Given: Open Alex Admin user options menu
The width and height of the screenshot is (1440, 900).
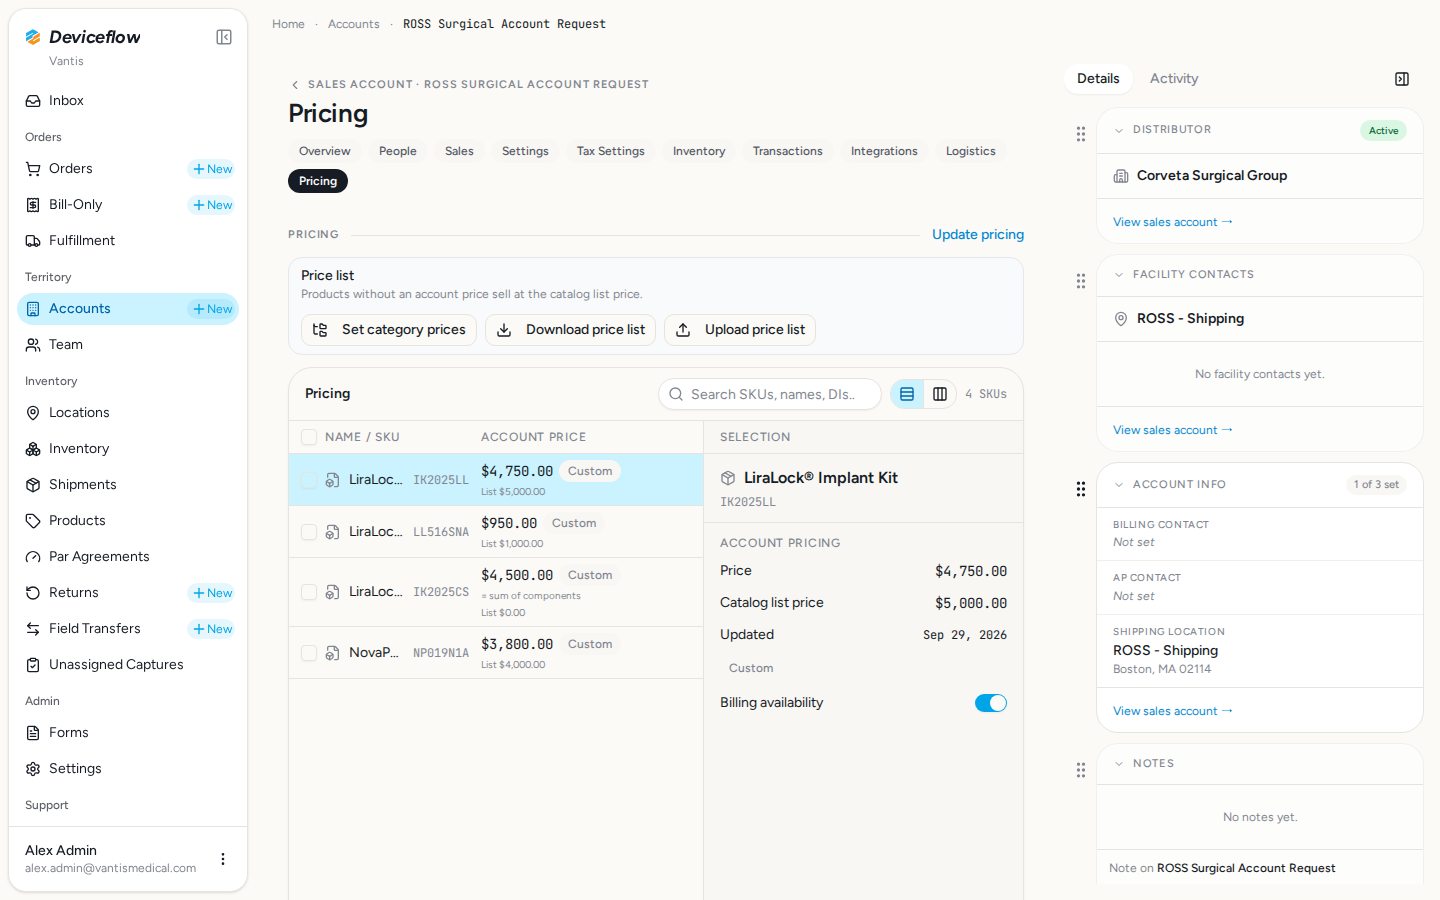Looking at the screenshot, I should (x=223, y=859).
